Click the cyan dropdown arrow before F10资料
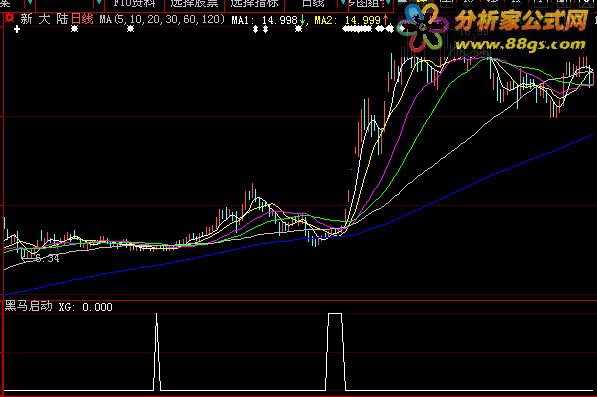Viewport: 597px width, 397px height. [99, 3]
